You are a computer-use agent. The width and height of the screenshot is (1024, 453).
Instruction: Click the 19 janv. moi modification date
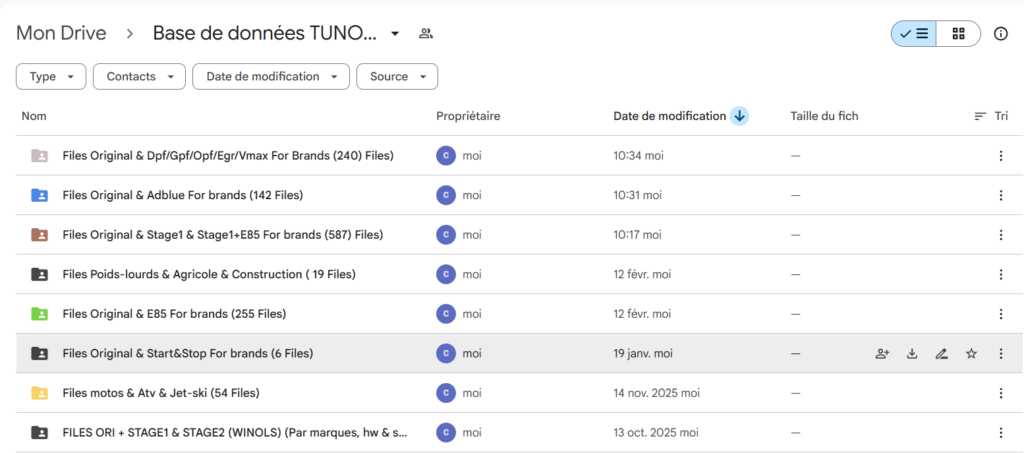(x=643, y=354)
